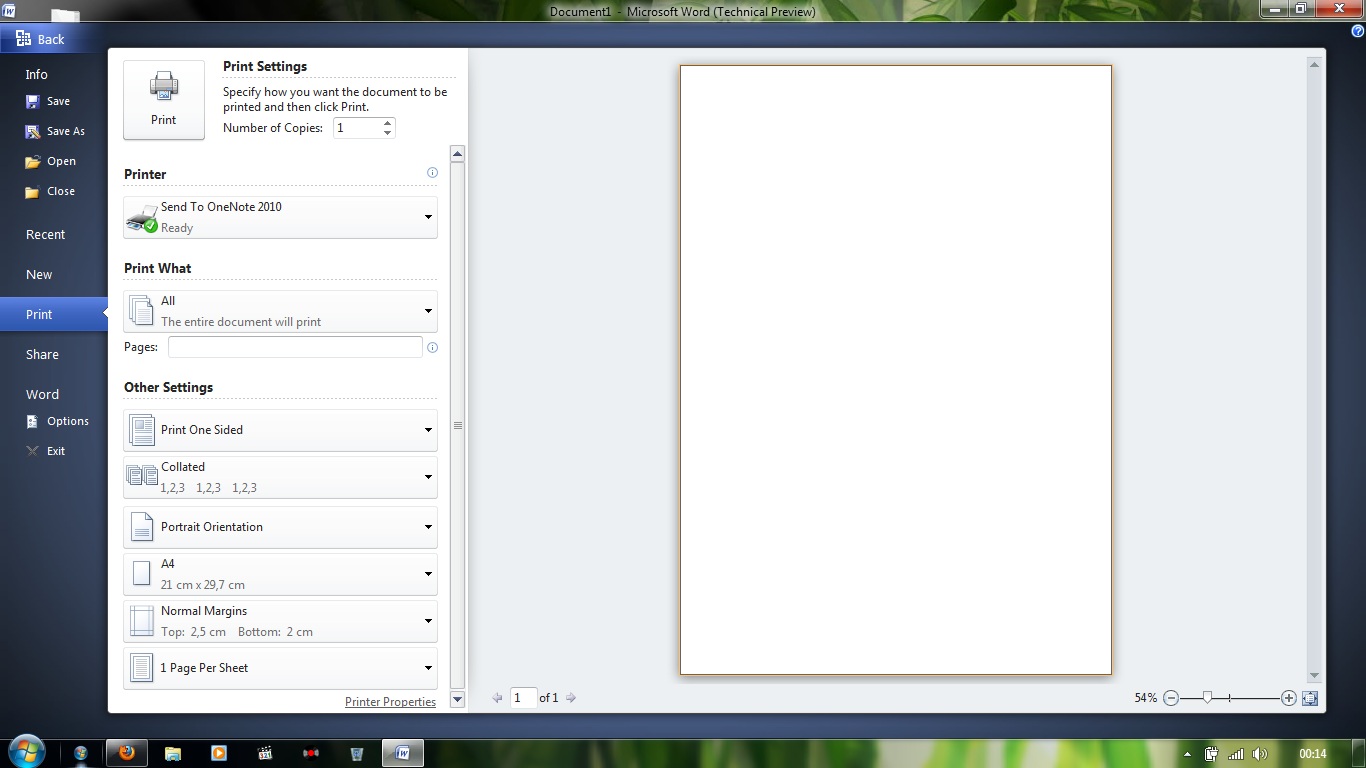Click the Zoom to Page icon
The width and height of the screenshot is (1366, 768).
click(x=1310, y=698)
